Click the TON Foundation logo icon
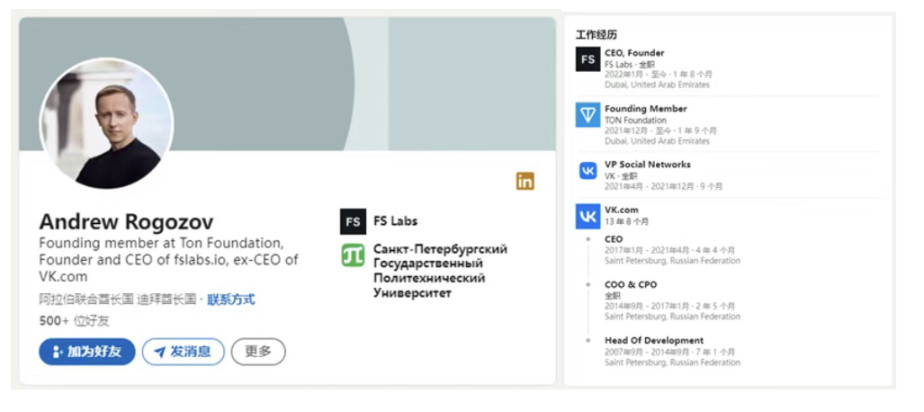The height and width of the screenshot is (412, 924). coord(587,115)
